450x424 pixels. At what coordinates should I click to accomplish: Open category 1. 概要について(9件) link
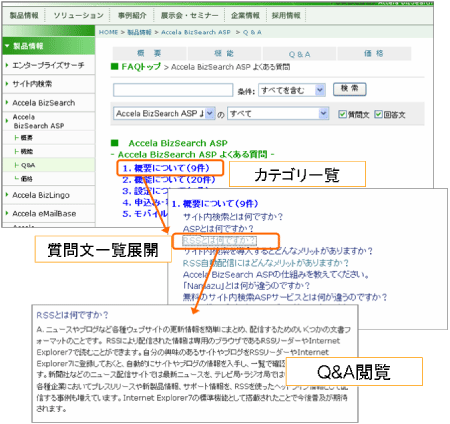coord(166,168)
